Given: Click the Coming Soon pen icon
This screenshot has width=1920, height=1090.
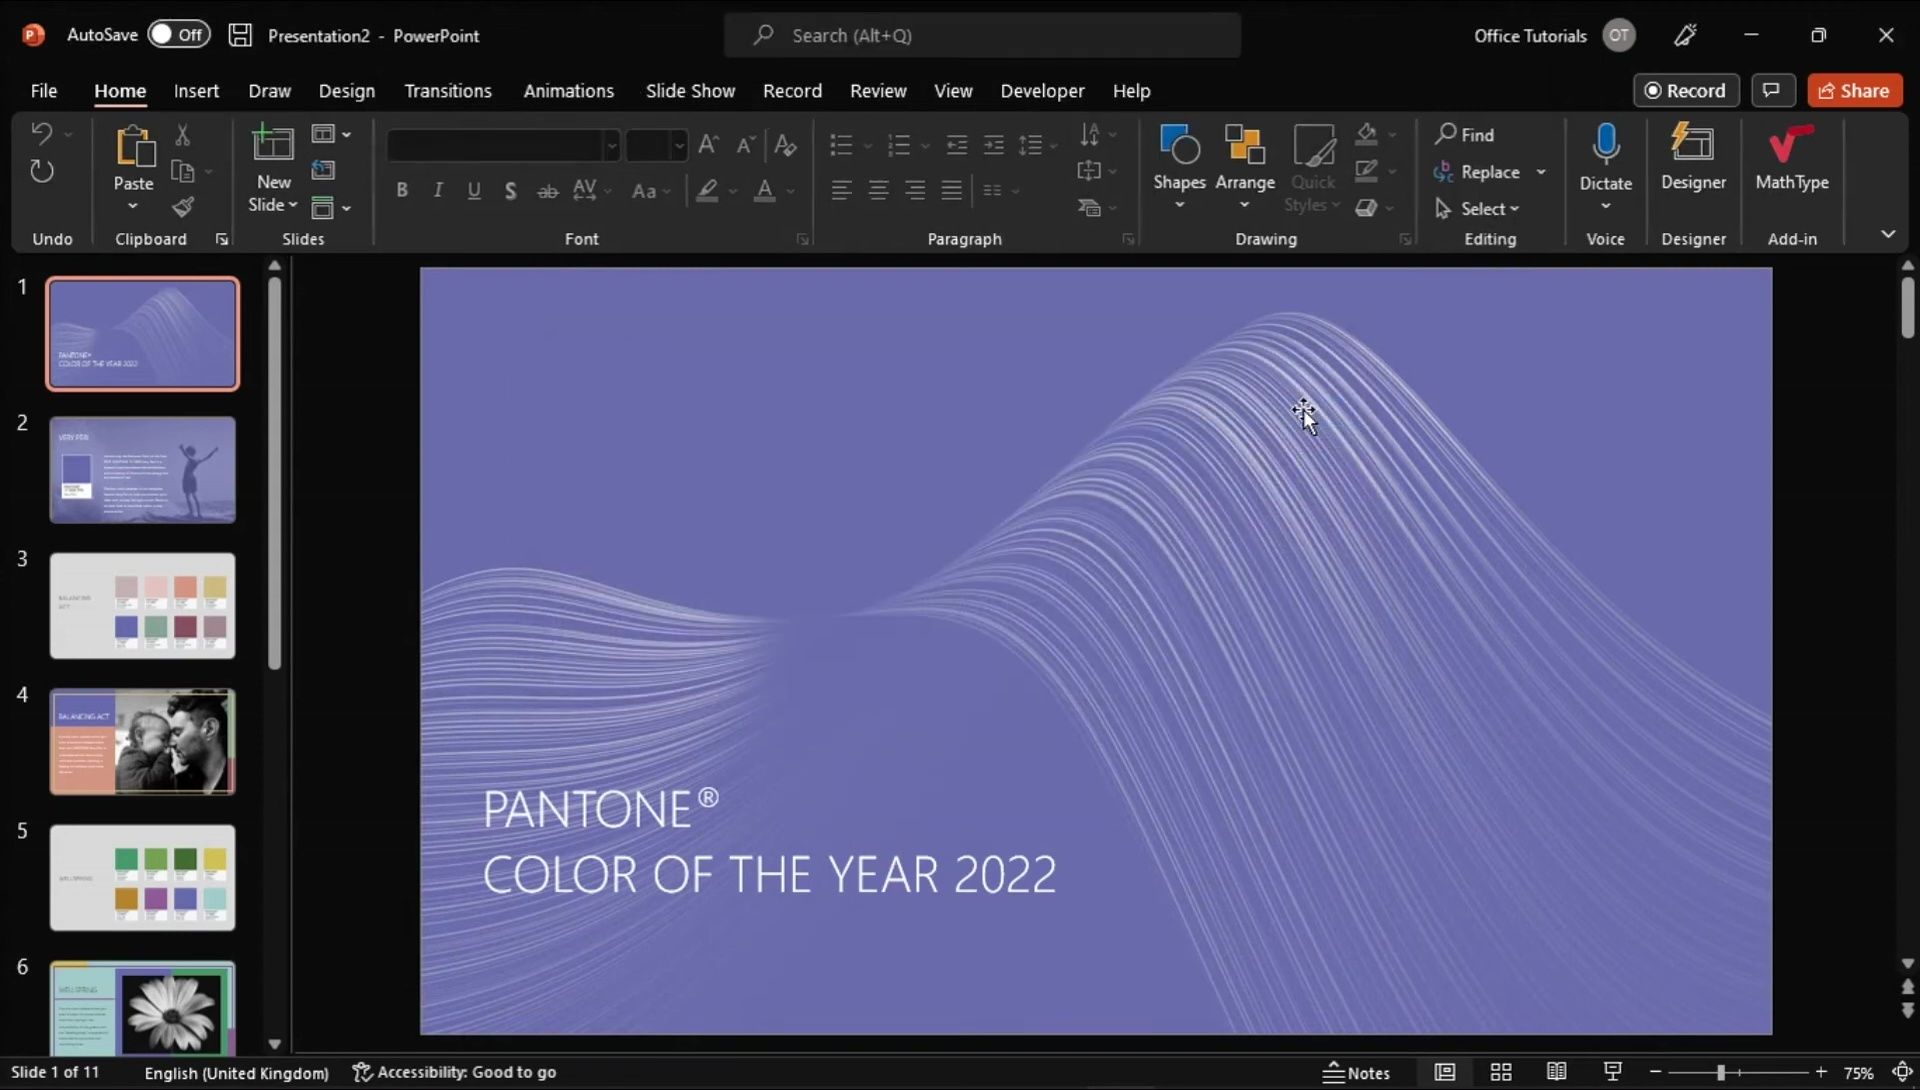Looking at the screenshot, I should 1685,35.
